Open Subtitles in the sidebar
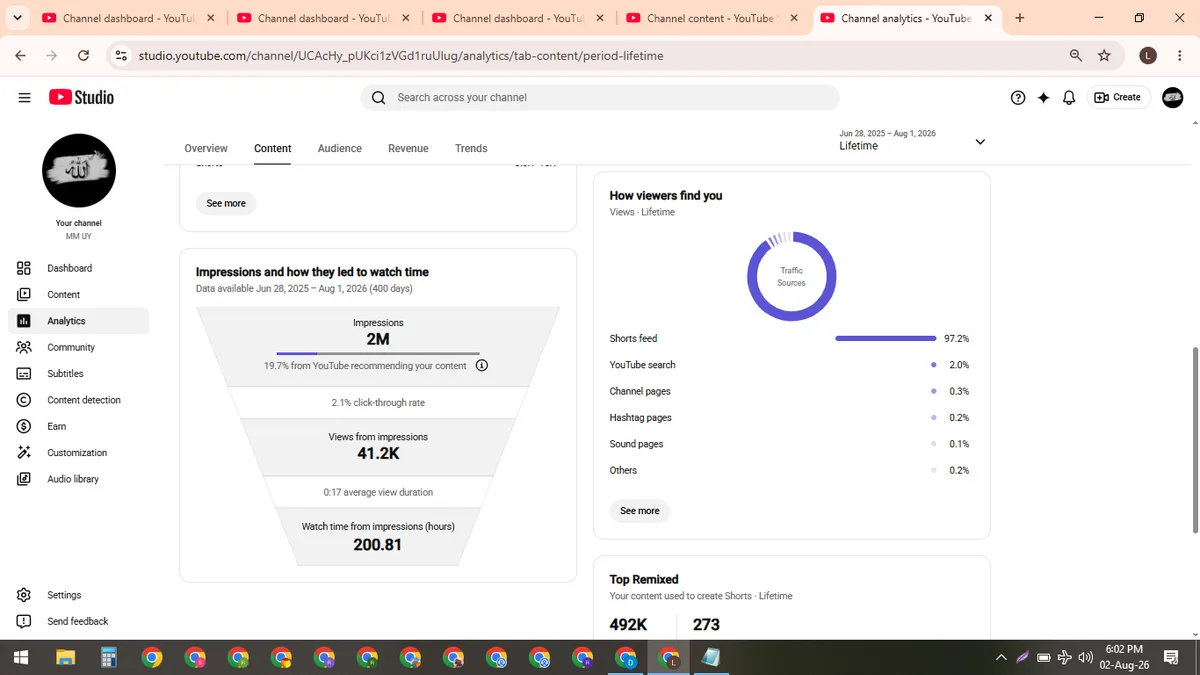Image resolution: width=1200 pixels, height=675 pixels. coord(78,373)
